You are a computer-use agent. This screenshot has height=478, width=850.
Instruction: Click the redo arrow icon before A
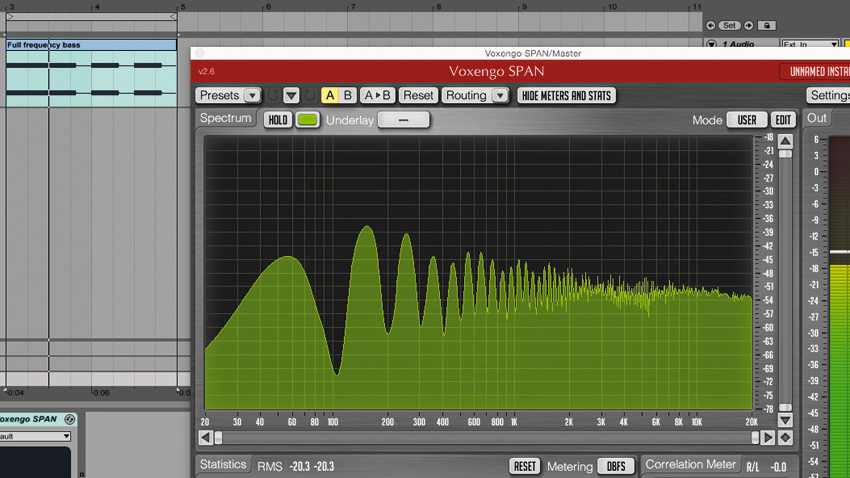pos(310,96)
